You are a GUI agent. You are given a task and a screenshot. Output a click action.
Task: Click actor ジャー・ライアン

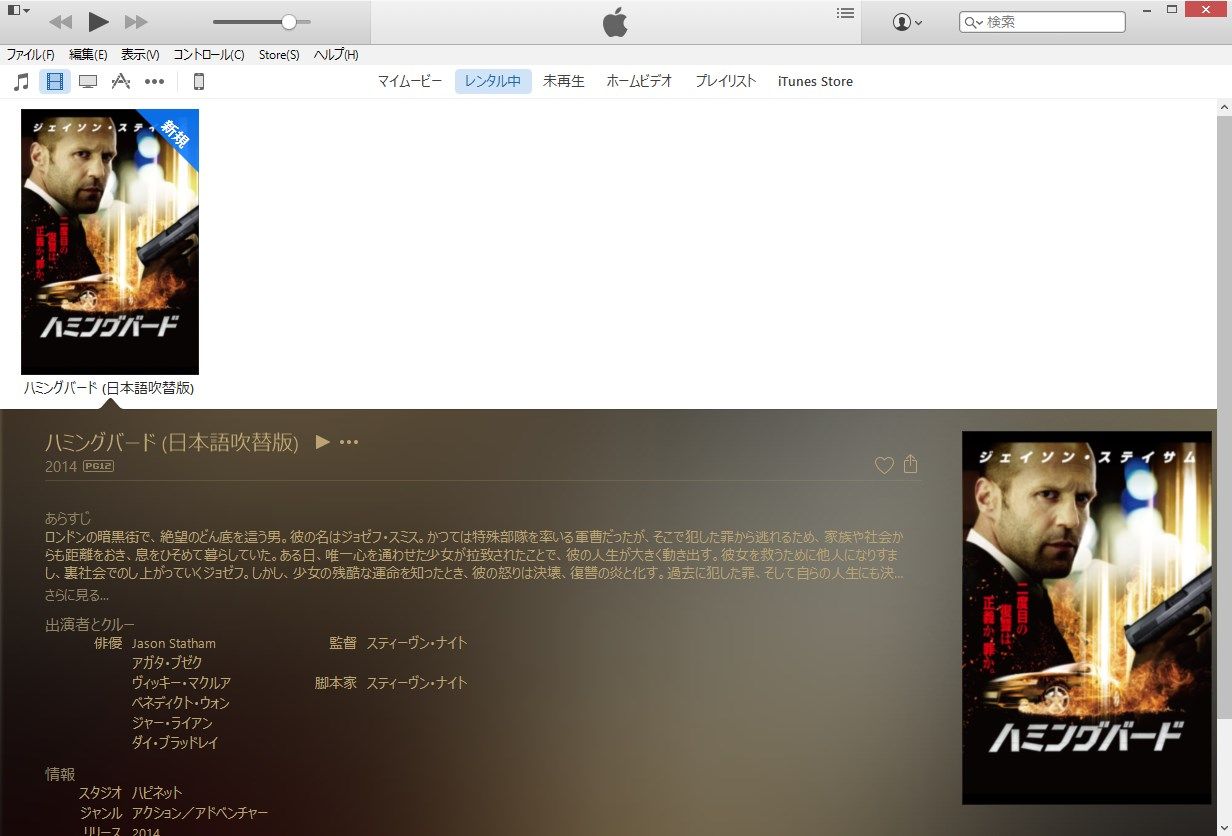172,723
